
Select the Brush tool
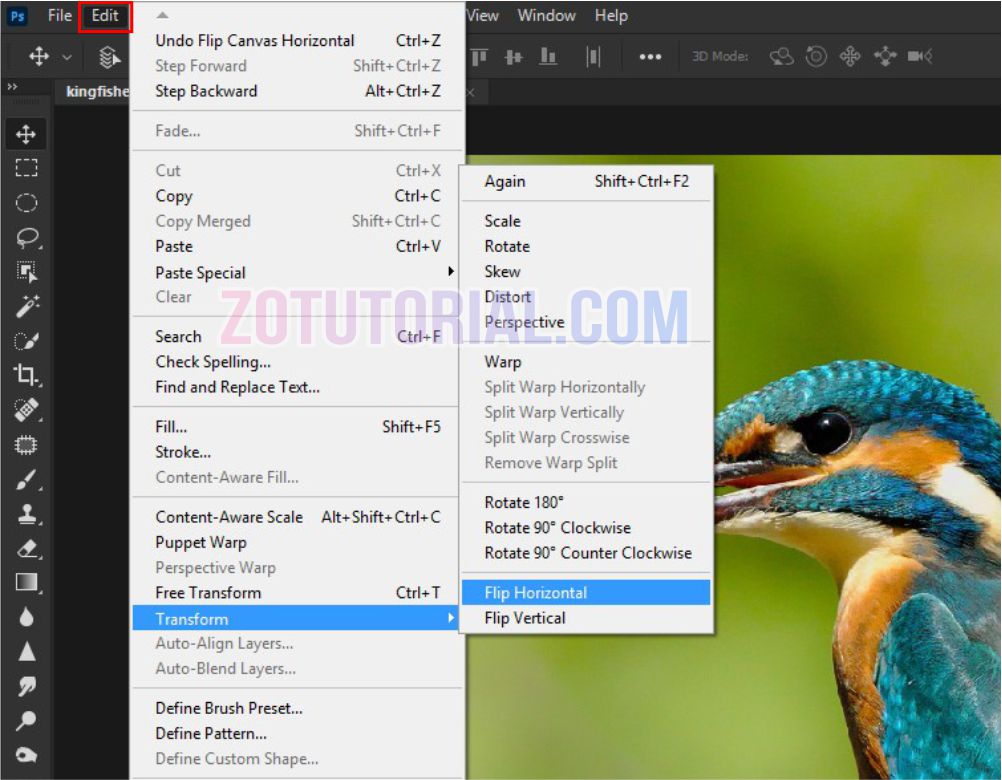coord(27,479)
